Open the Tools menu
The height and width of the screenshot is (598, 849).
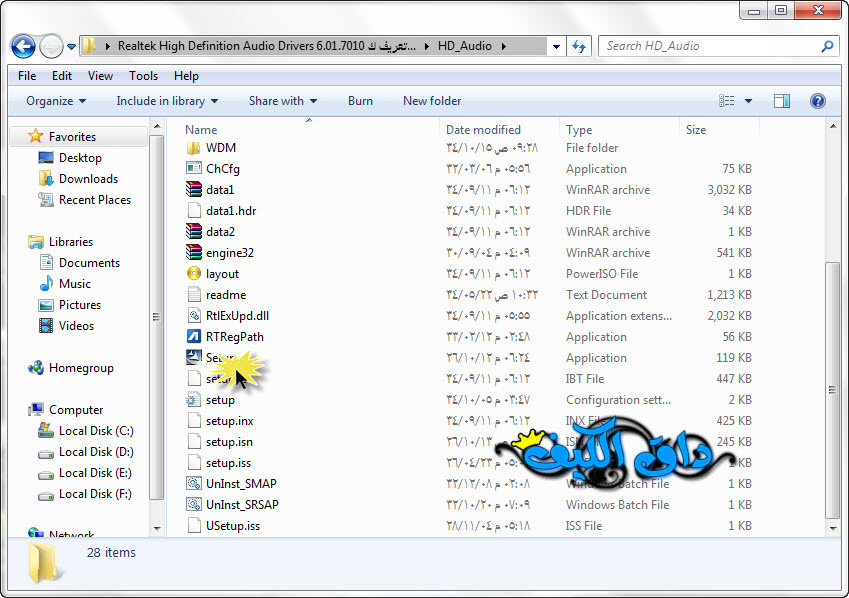pos(143,76)
